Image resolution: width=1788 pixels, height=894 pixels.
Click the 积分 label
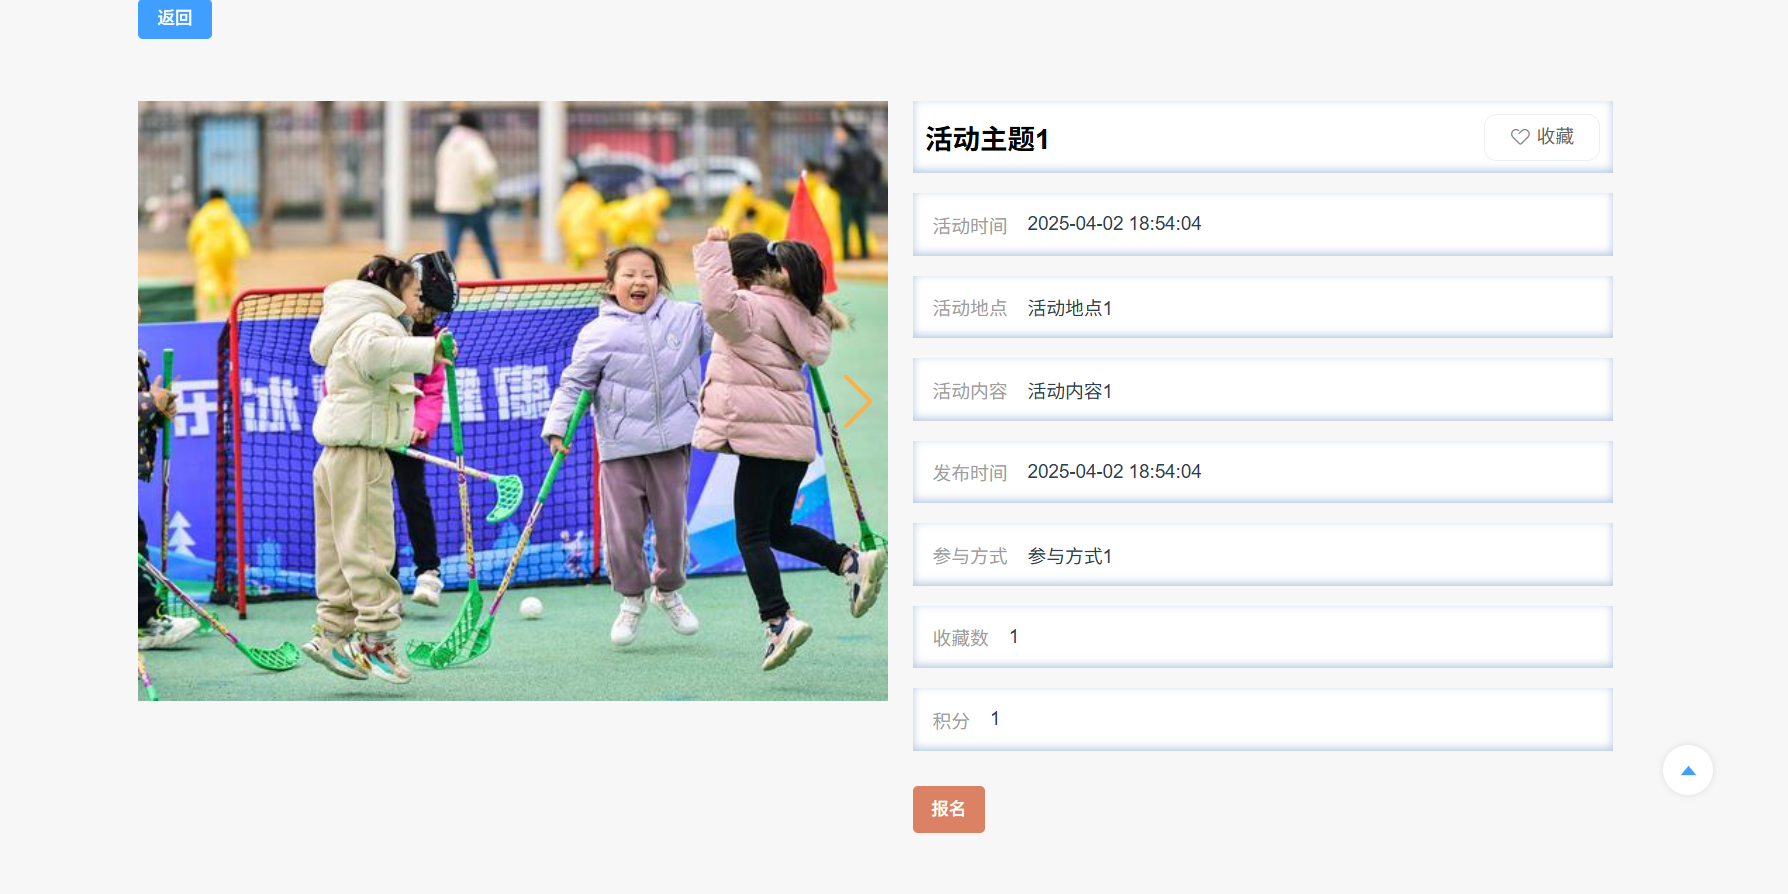[x=951, y=721]
